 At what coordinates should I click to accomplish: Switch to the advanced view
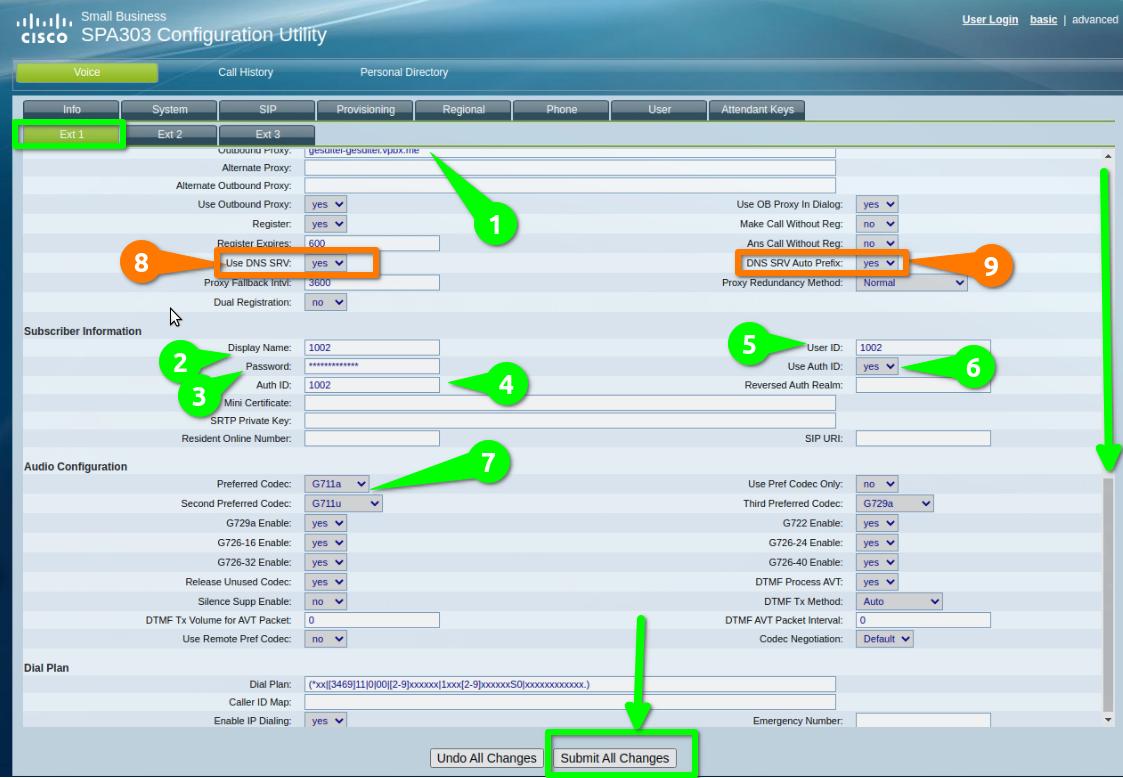[1098, 17]
